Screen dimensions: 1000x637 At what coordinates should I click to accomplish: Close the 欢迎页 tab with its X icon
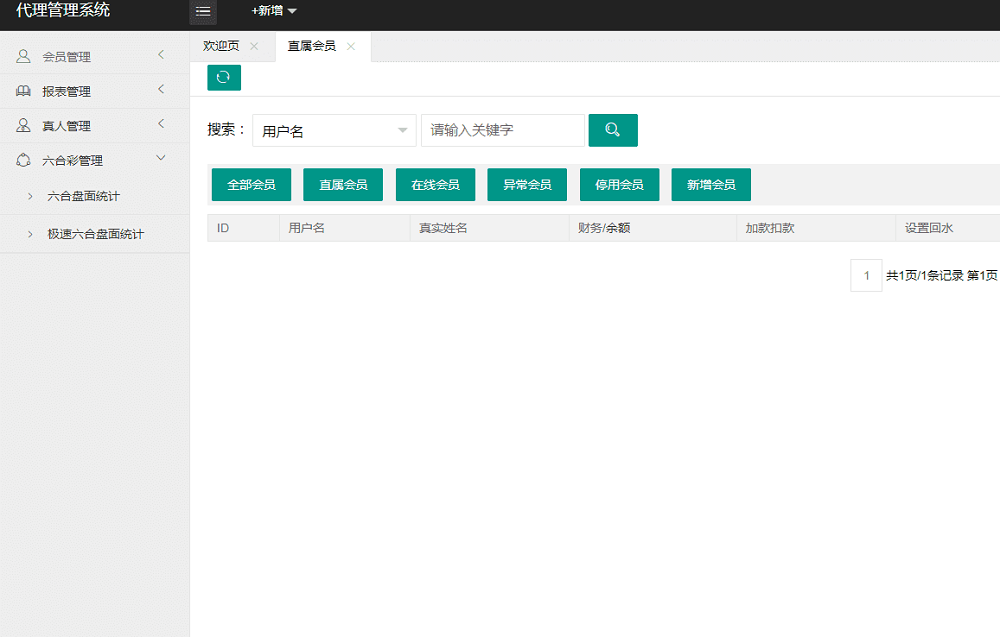[255, 45]
